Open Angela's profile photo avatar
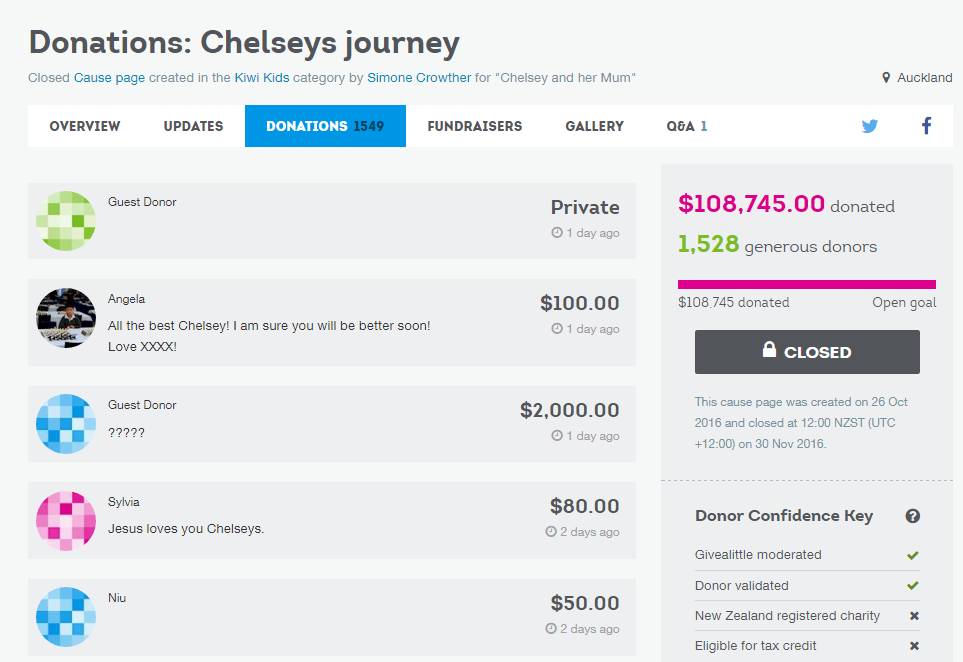 [66, 318]
